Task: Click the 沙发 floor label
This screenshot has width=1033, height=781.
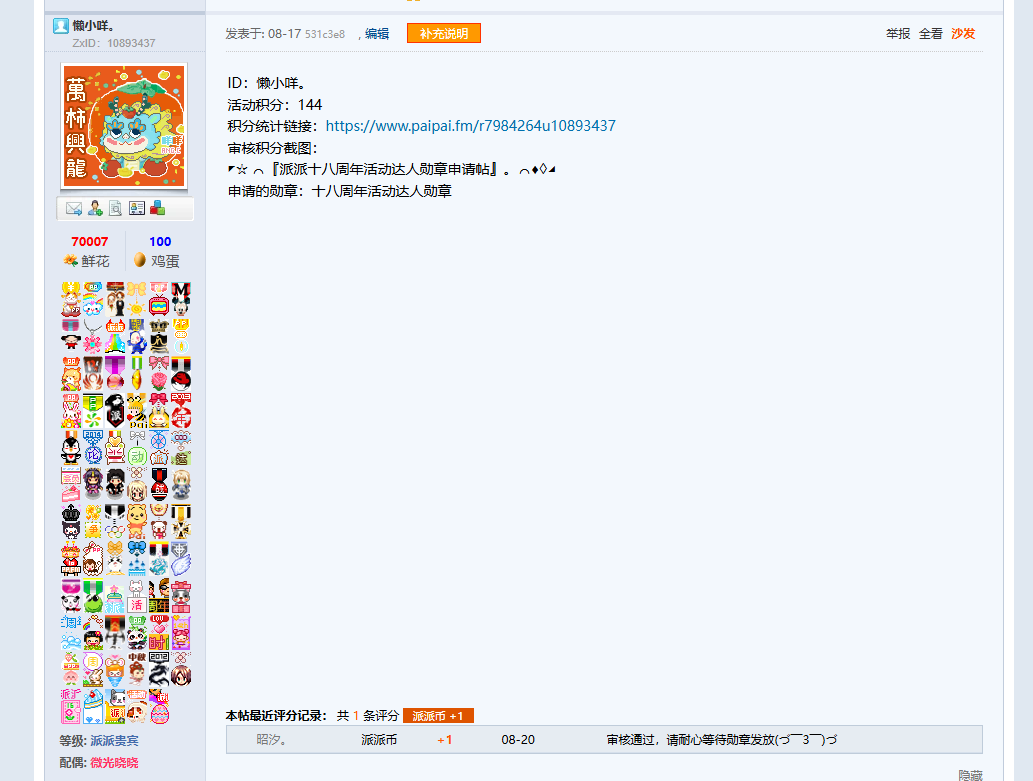Action: click(x=963, y=34)
